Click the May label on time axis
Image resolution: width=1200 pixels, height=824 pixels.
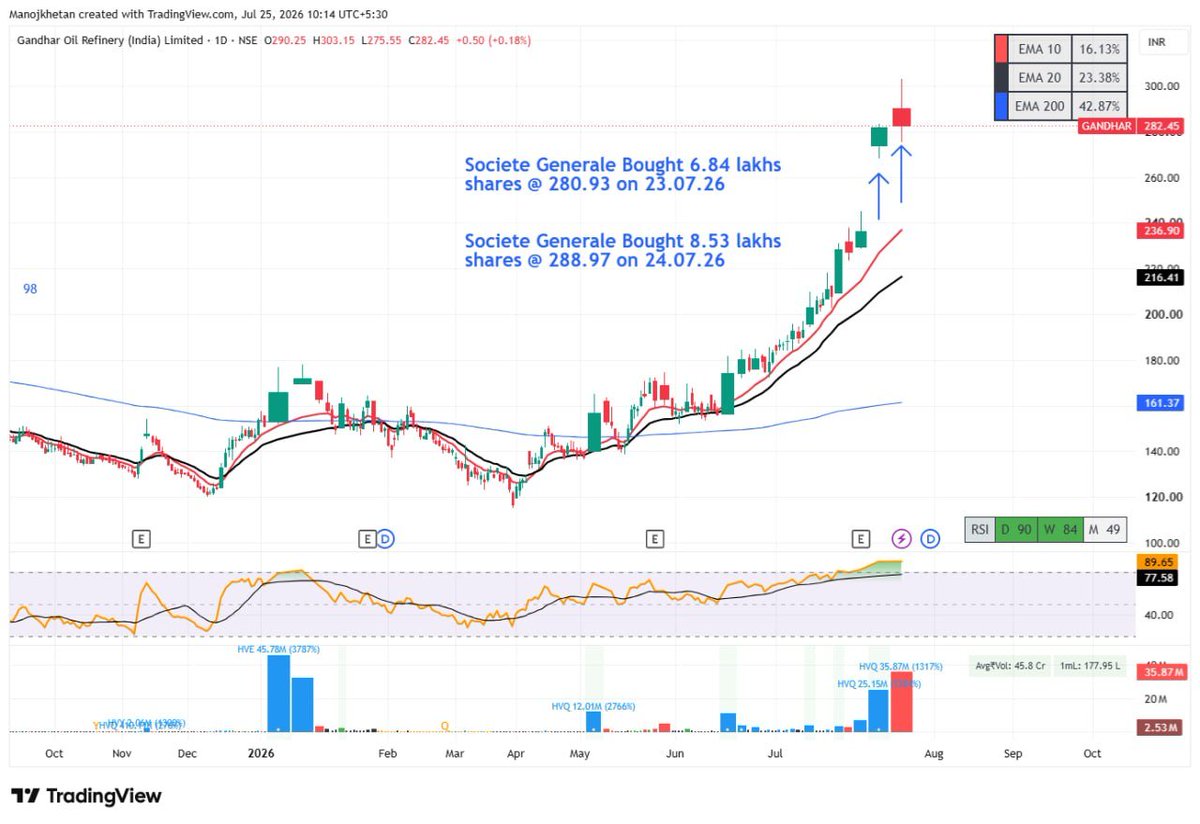click(581, 753)
